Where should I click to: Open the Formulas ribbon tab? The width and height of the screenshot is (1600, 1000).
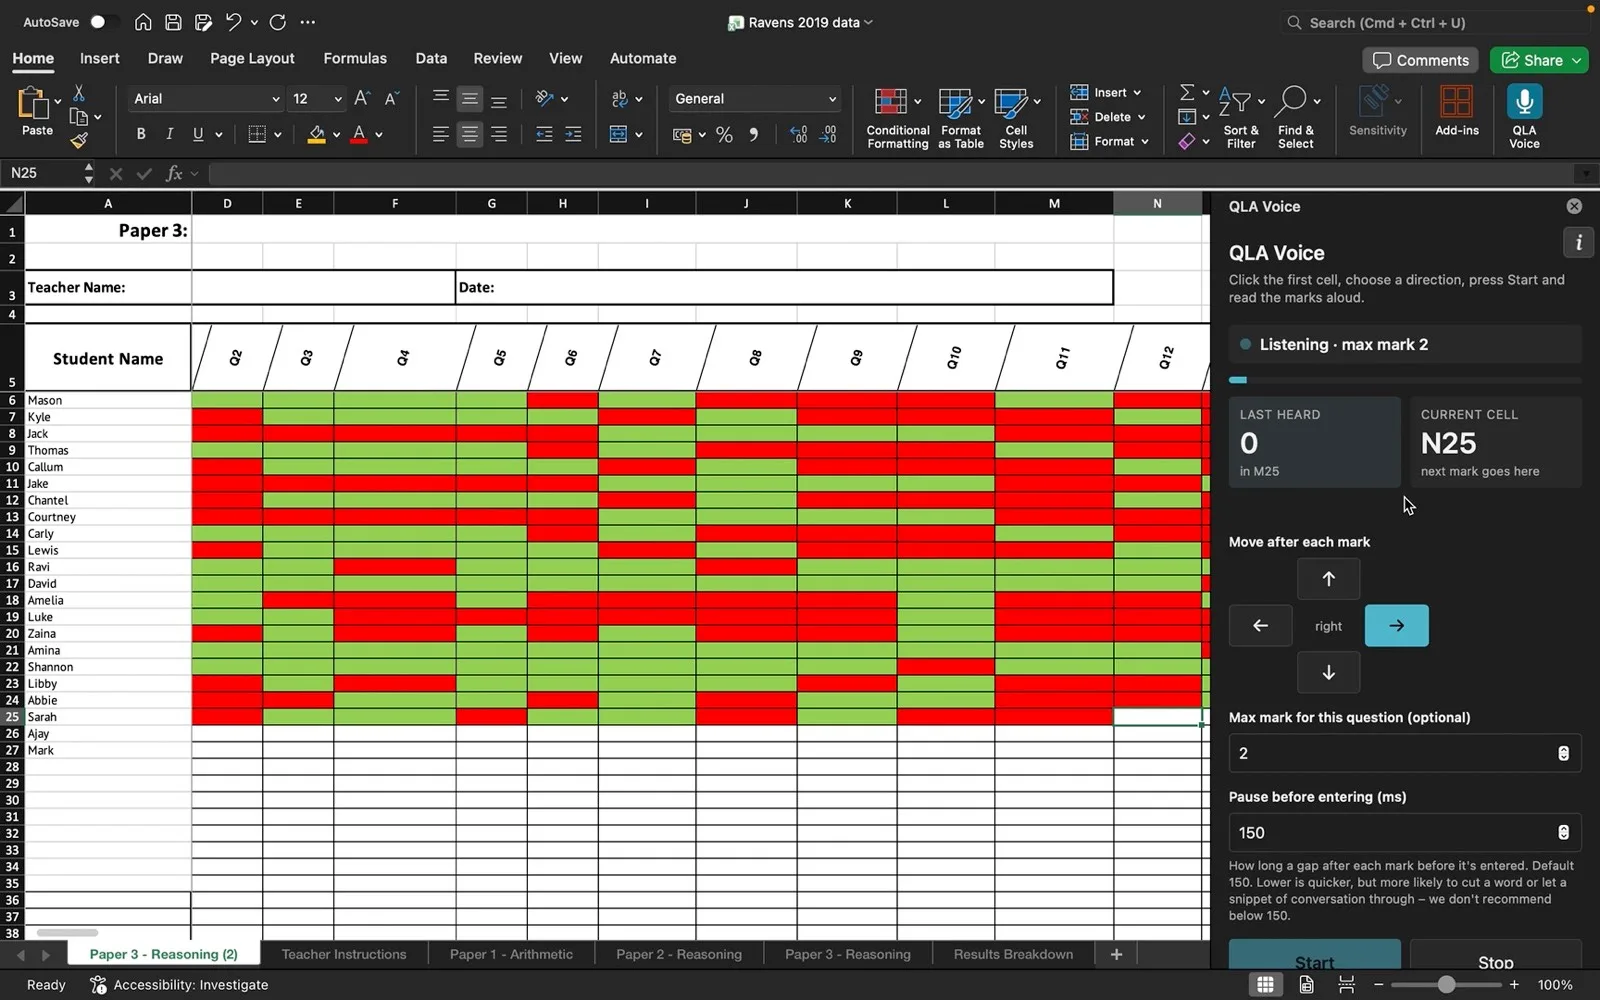point(355,58)
